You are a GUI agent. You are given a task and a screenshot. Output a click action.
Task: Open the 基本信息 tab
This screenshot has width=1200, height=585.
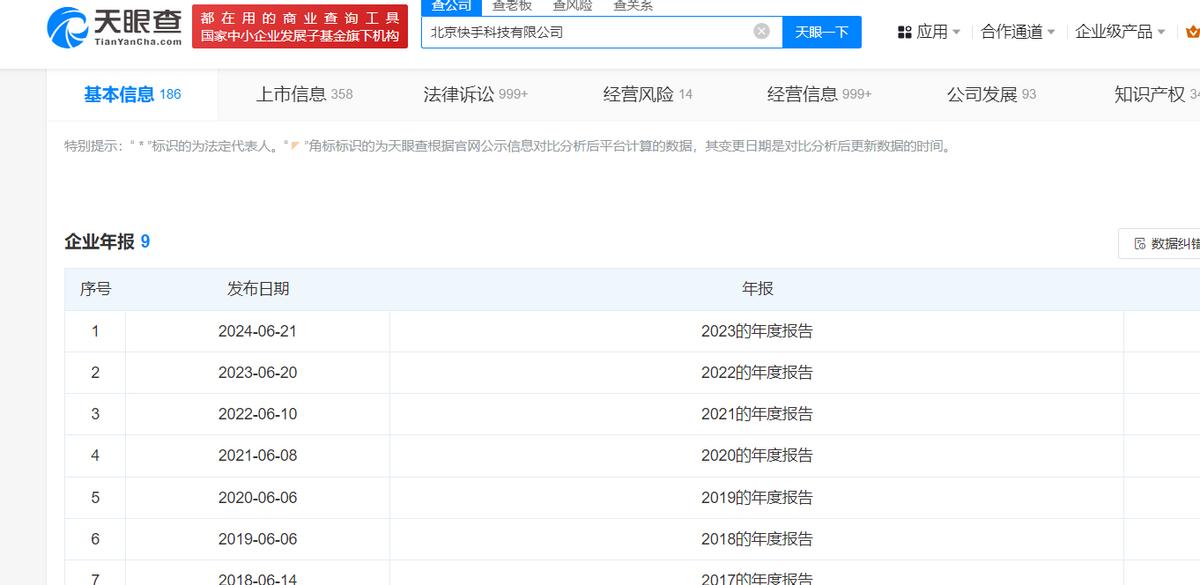coord(132,94)
